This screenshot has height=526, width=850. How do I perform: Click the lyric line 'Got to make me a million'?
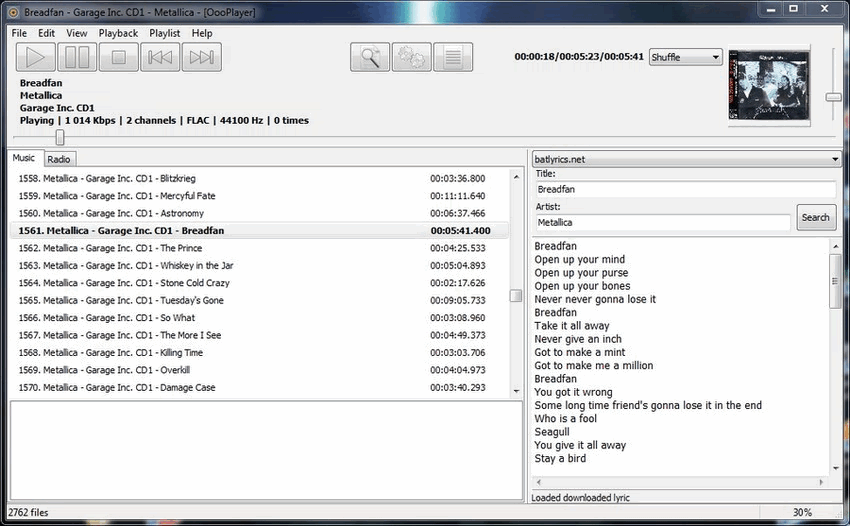point(594,365)
